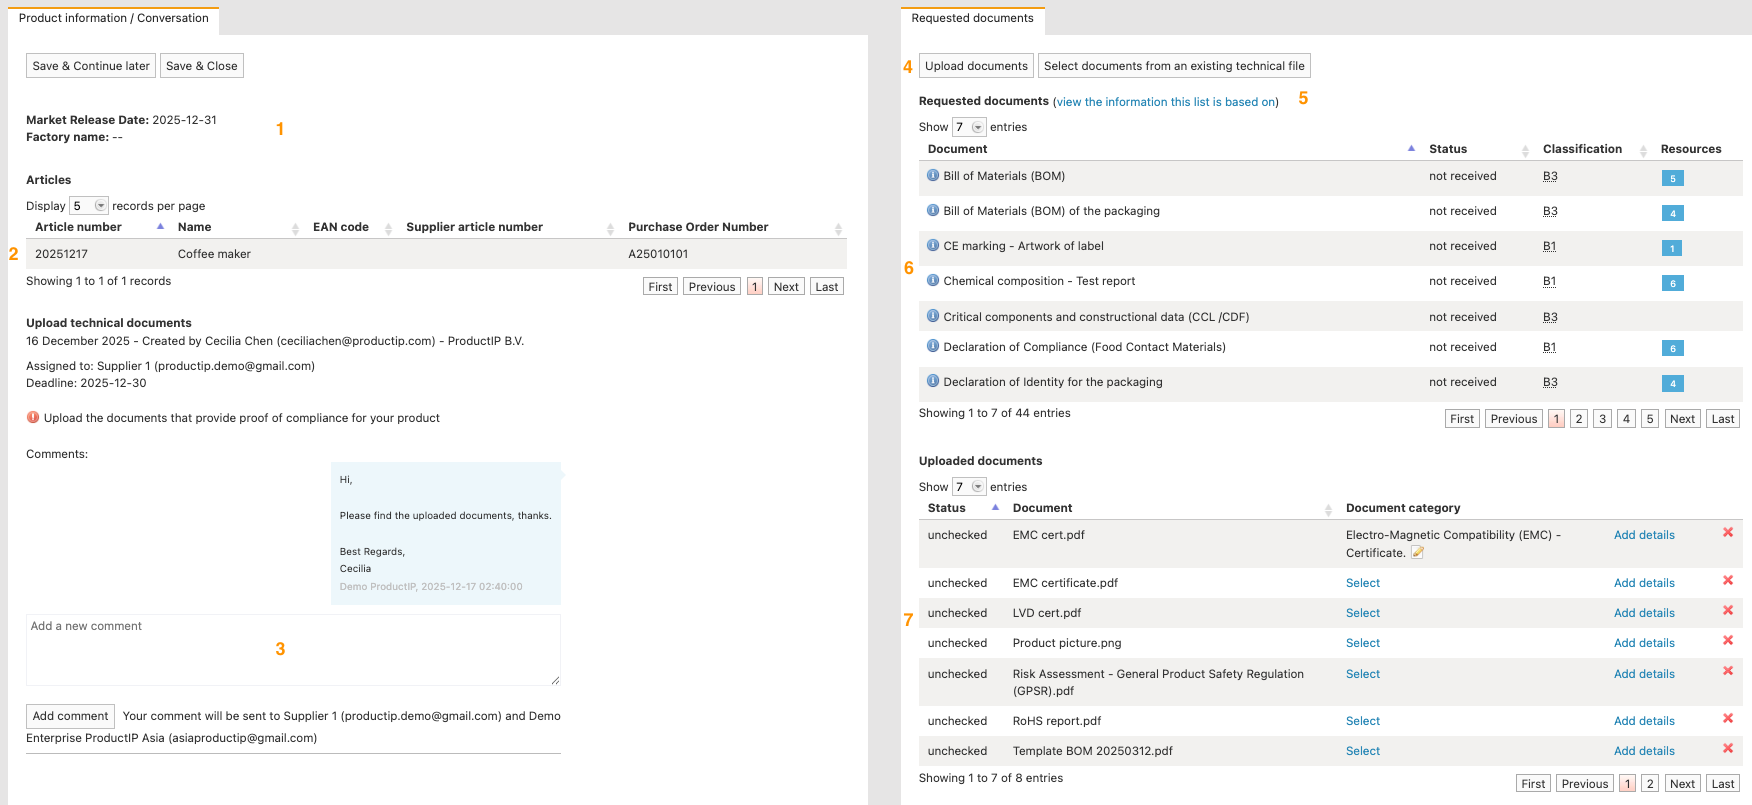Click Upload documents button
Image resolution: width=1752 pixels, height=805 pixels.
coord(976,66)
